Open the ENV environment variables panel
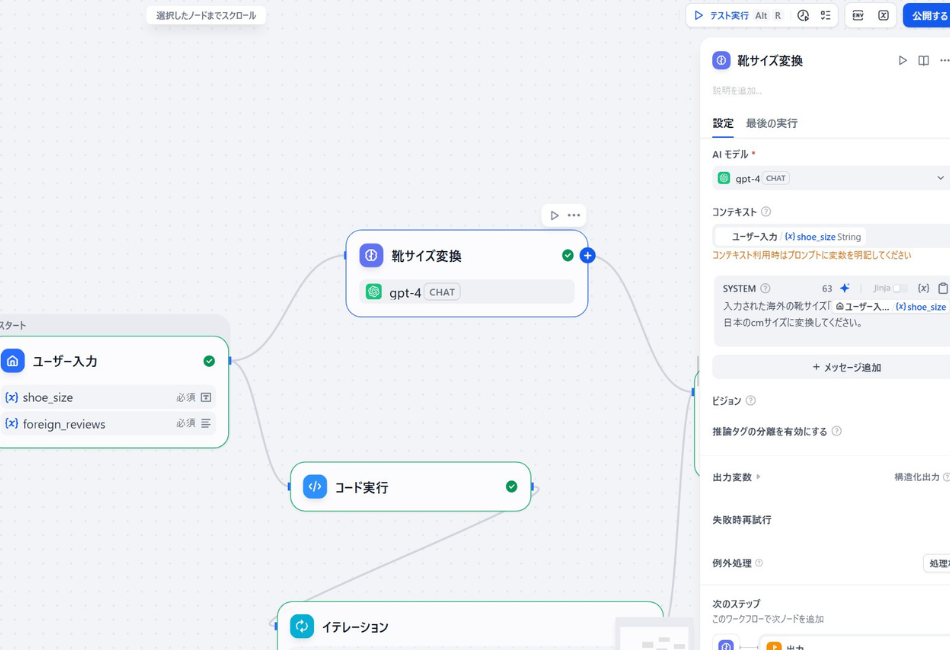 [x=858, y=15]
